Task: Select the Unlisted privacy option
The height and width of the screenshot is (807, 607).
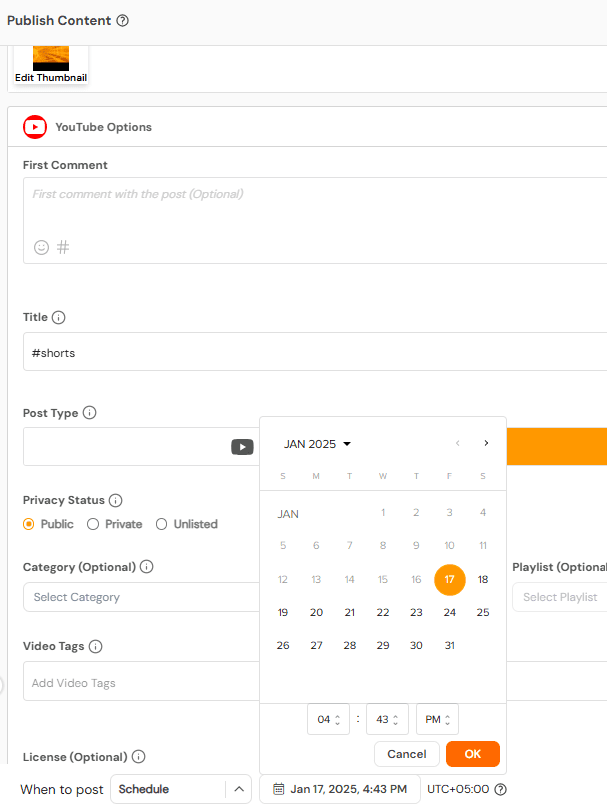Action: (162, 524)
